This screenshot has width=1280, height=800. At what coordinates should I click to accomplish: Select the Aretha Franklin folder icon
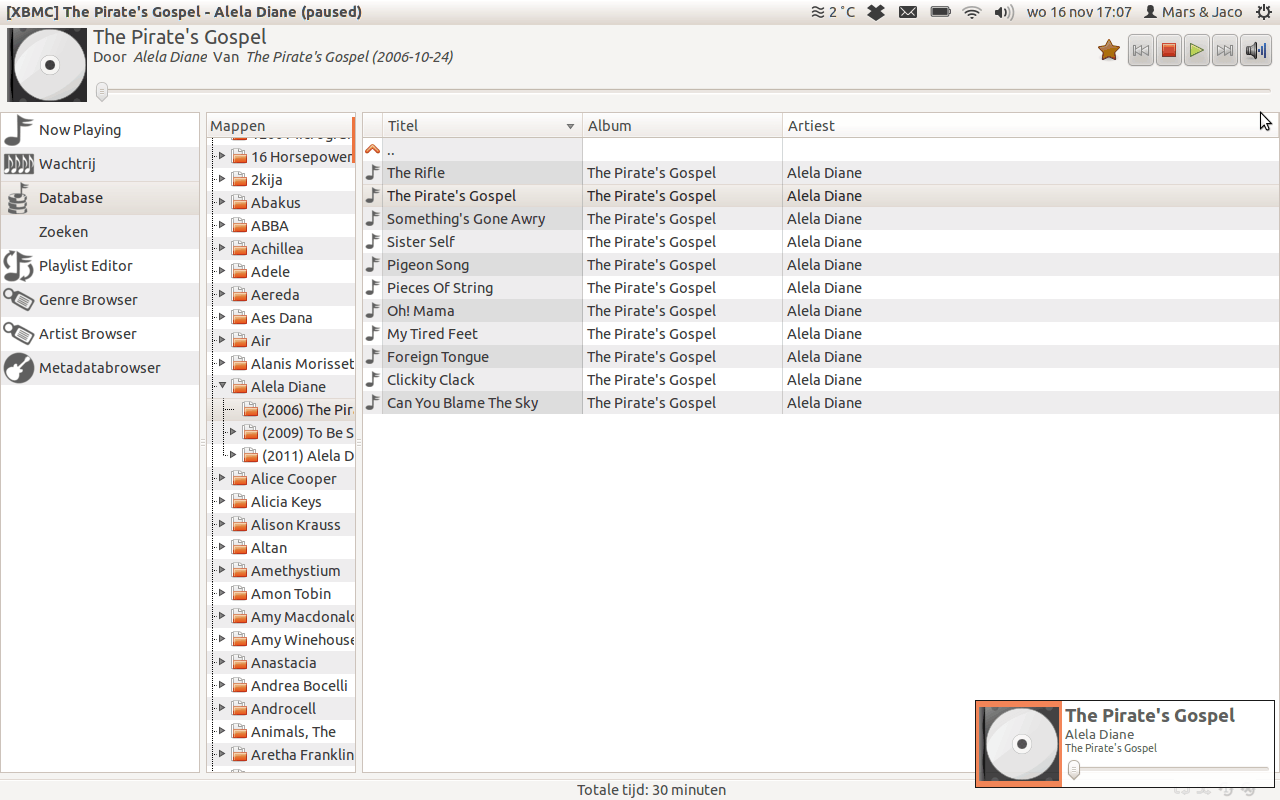coord(239,754)
